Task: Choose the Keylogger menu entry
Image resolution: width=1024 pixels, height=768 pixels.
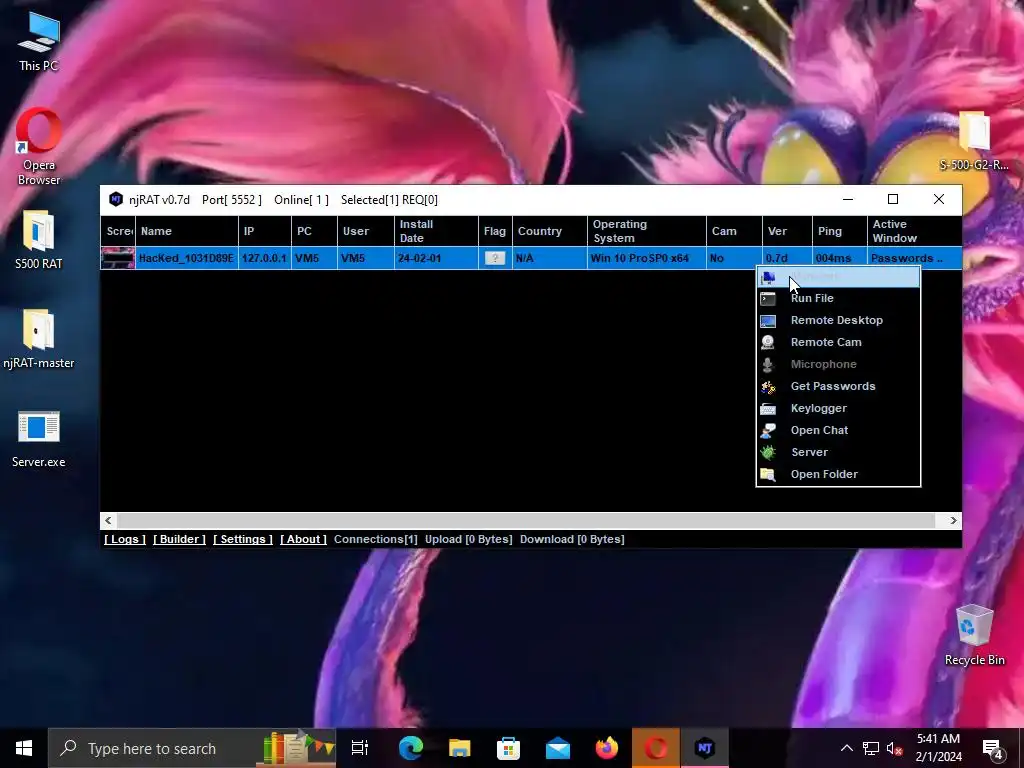Action: coord(838,408)
